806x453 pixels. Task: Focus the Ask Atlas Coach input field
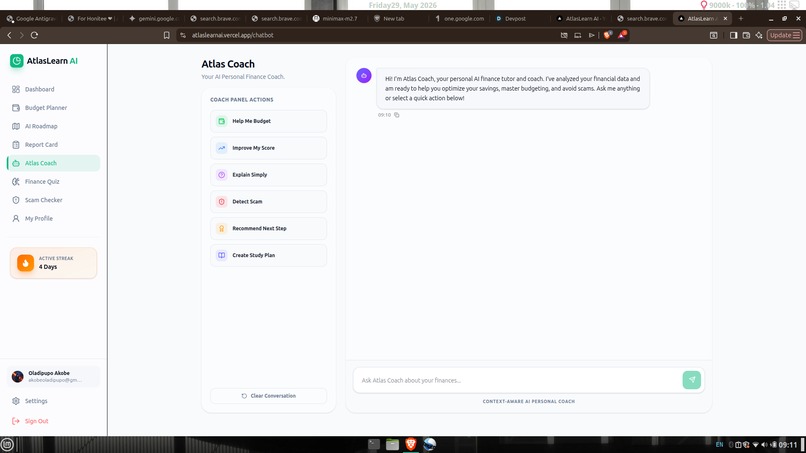(517, 380)
